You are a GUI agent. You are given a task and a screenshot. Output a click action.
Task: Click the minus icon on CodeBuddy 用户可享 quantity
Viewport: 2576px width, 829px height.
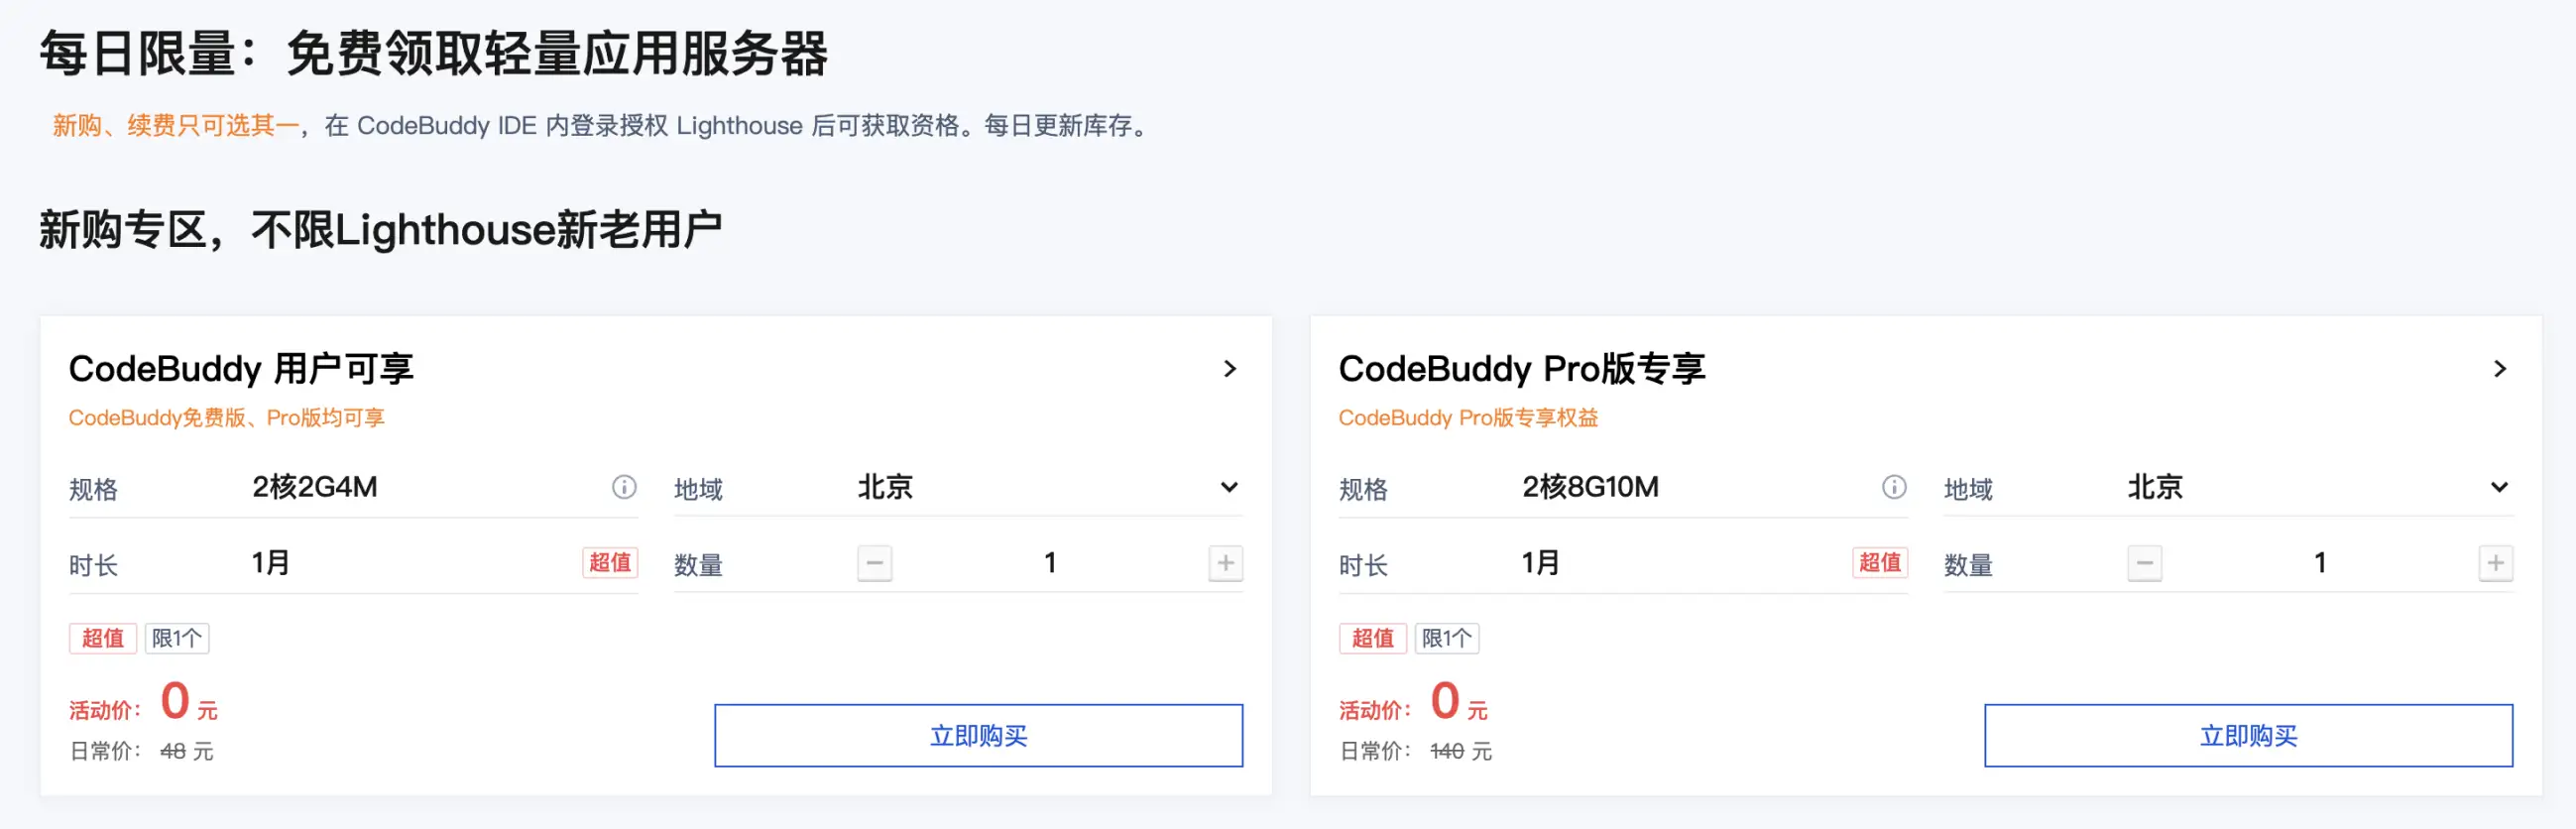(874, 562)
